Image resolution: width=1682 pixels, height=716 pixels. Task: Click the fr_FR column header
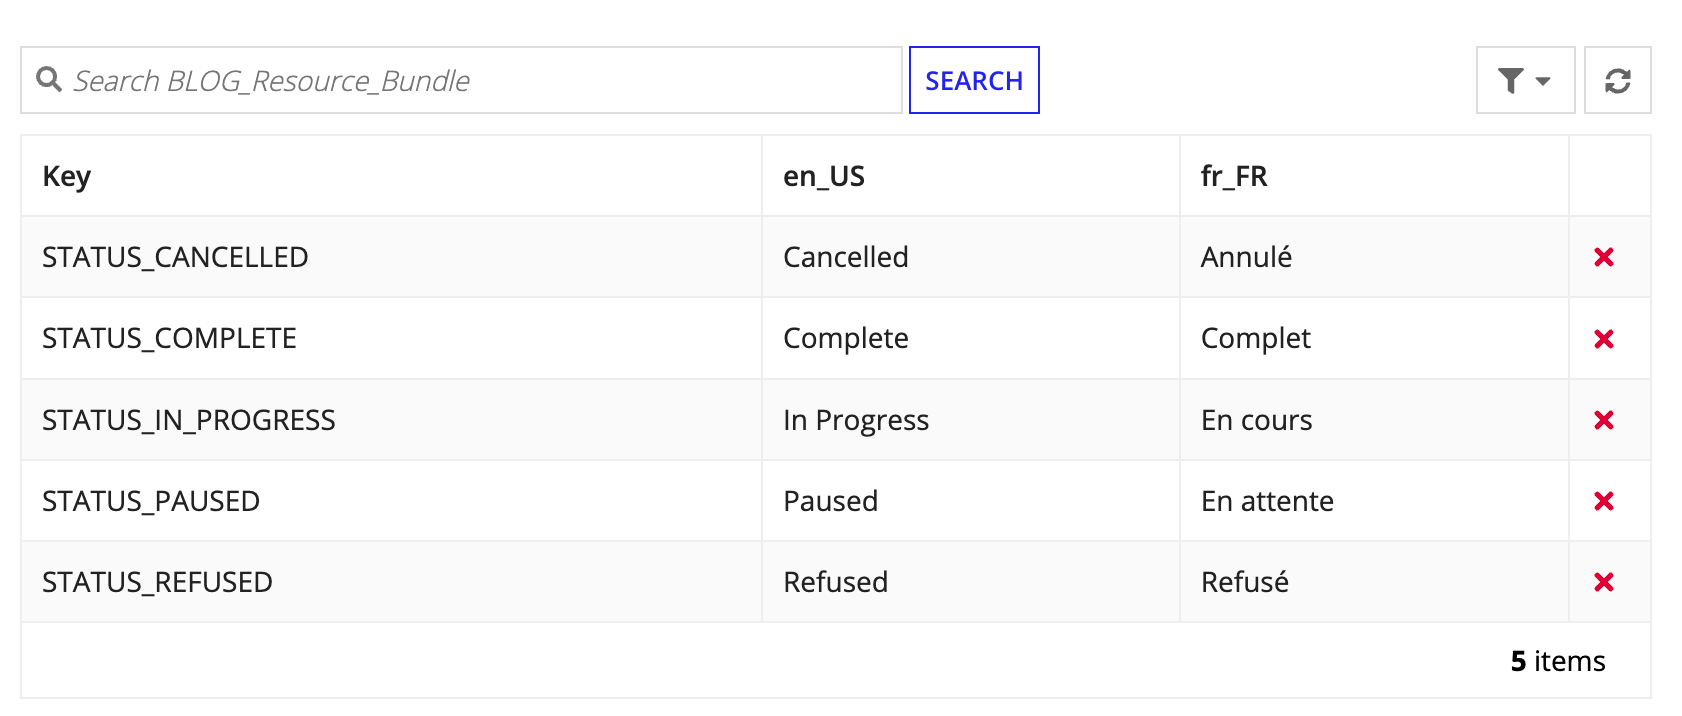(1233, 177)
